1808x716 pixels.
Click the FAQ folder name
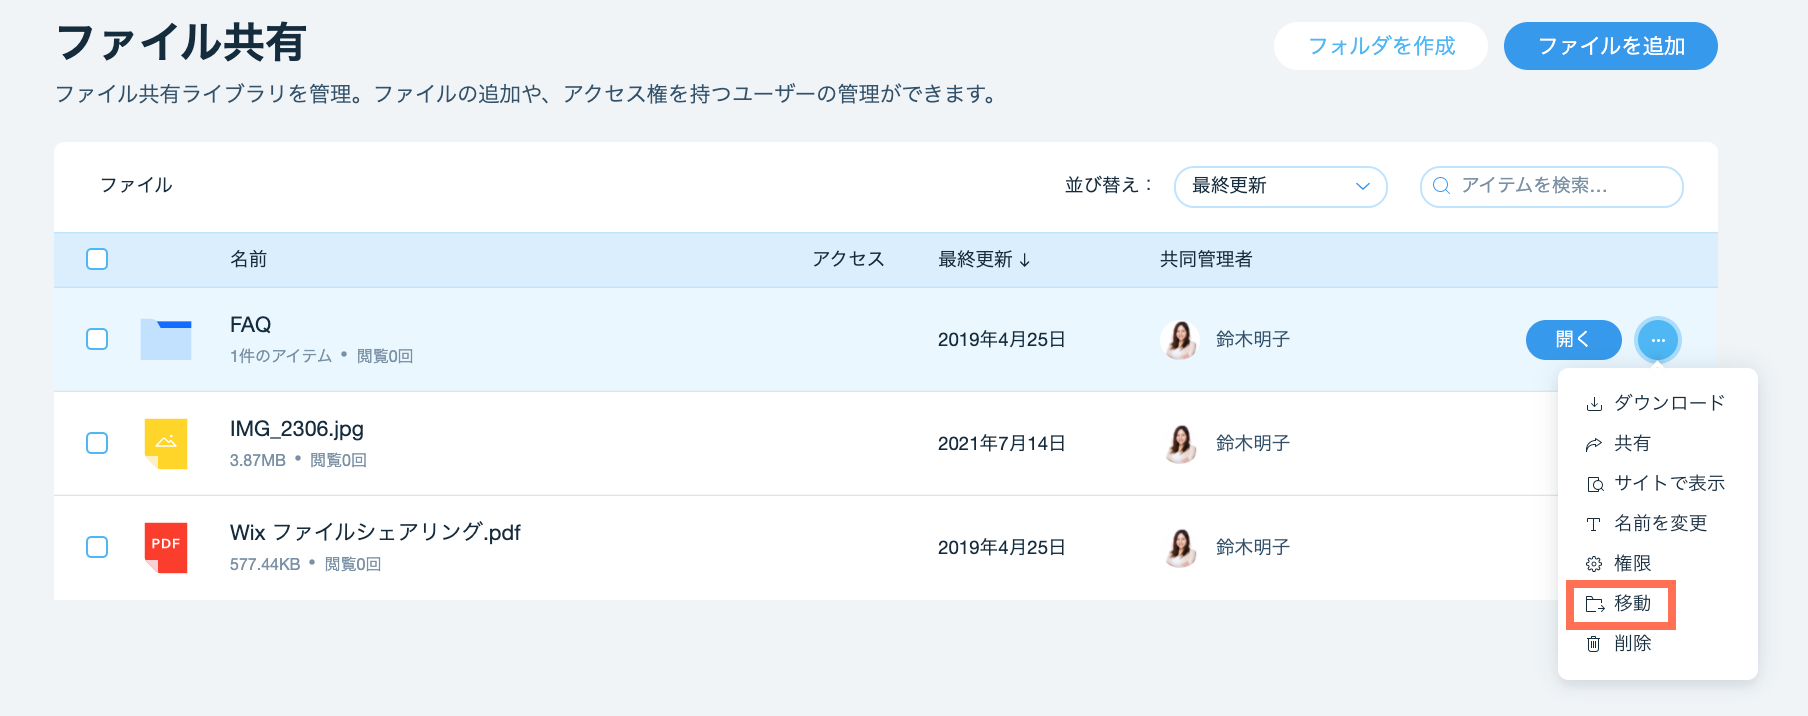click(x=250, y=325)
